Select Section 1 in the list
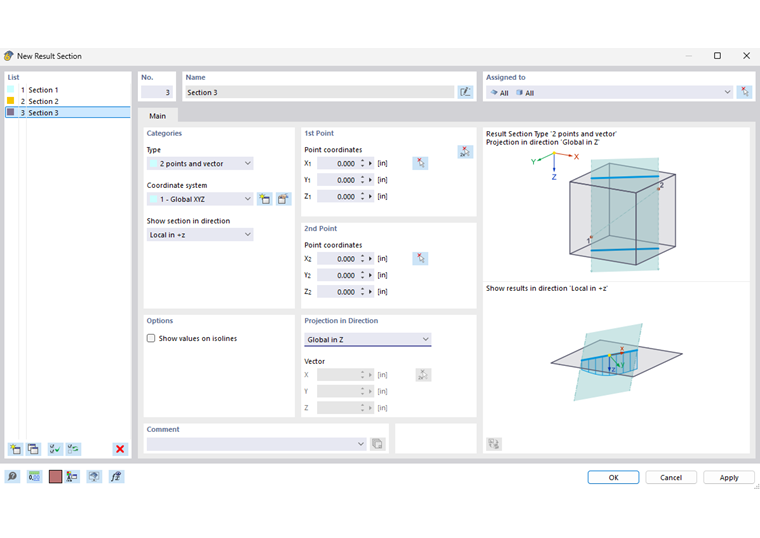The height and width of the screenshot is (538, 760). pos(68,90)
